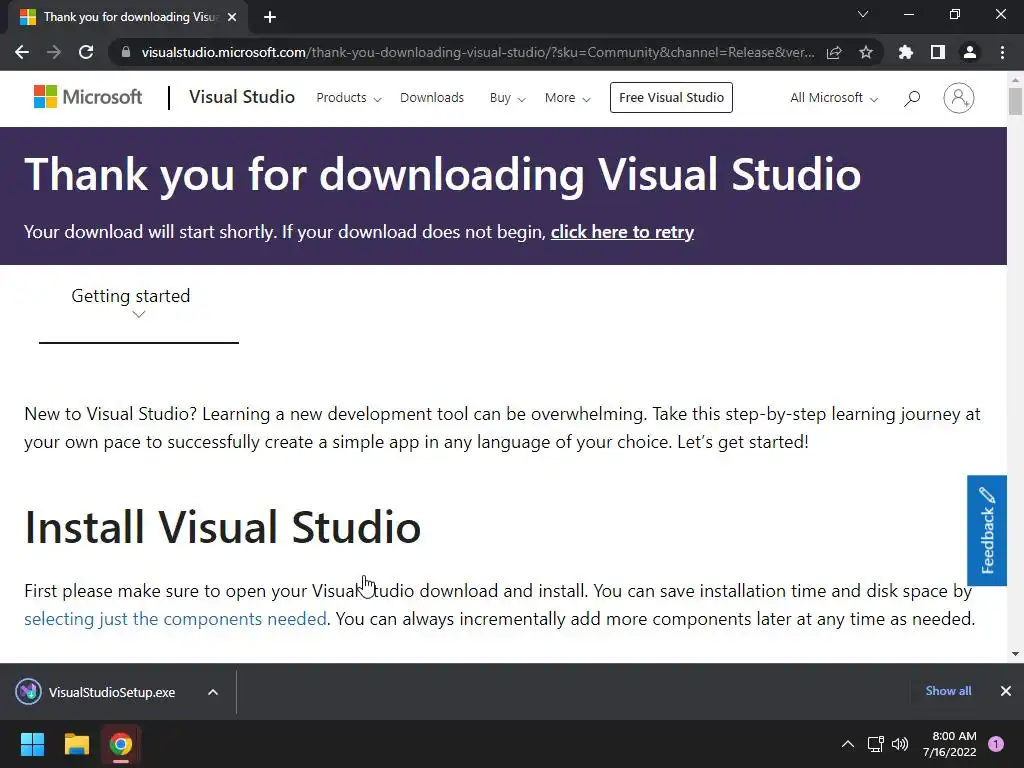Open the clock and date 8:00 AM
1024x768 pixels.
(950, 744)
